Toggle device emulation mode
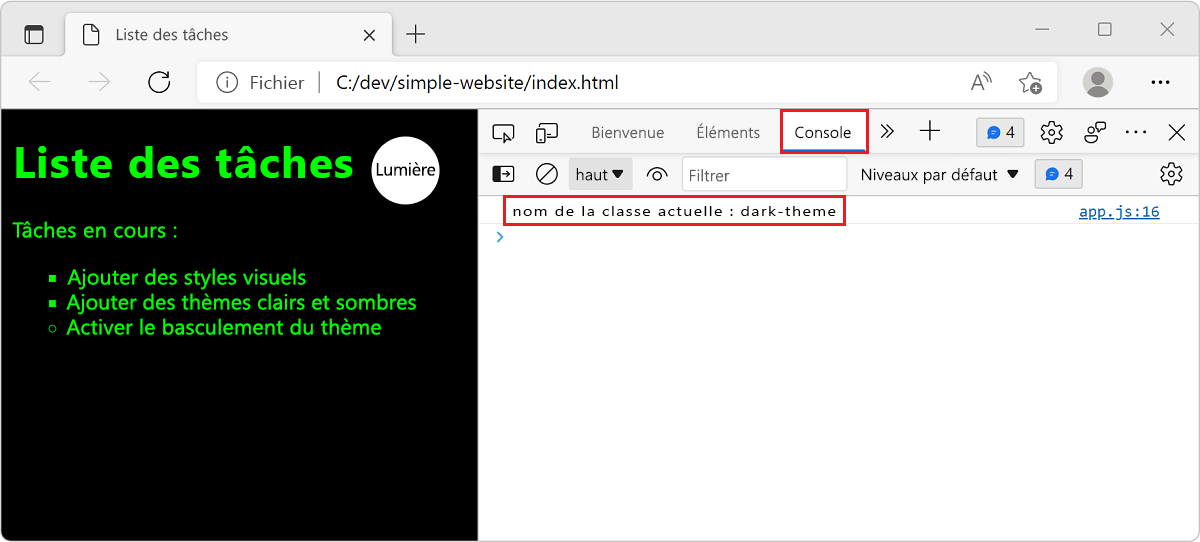This screenshot has width=1200, height=542. point(547,132)
